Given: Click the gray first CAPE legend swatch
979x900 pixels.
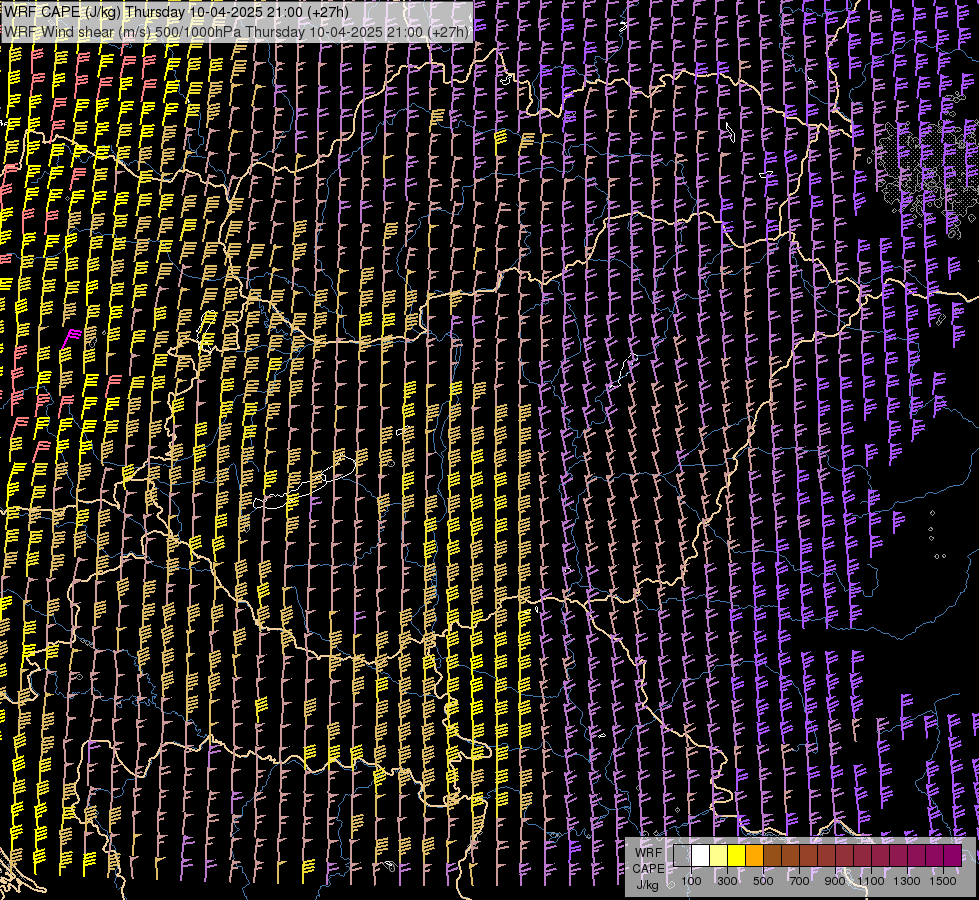Looking at the screenshot, I should tap(682, 855).
